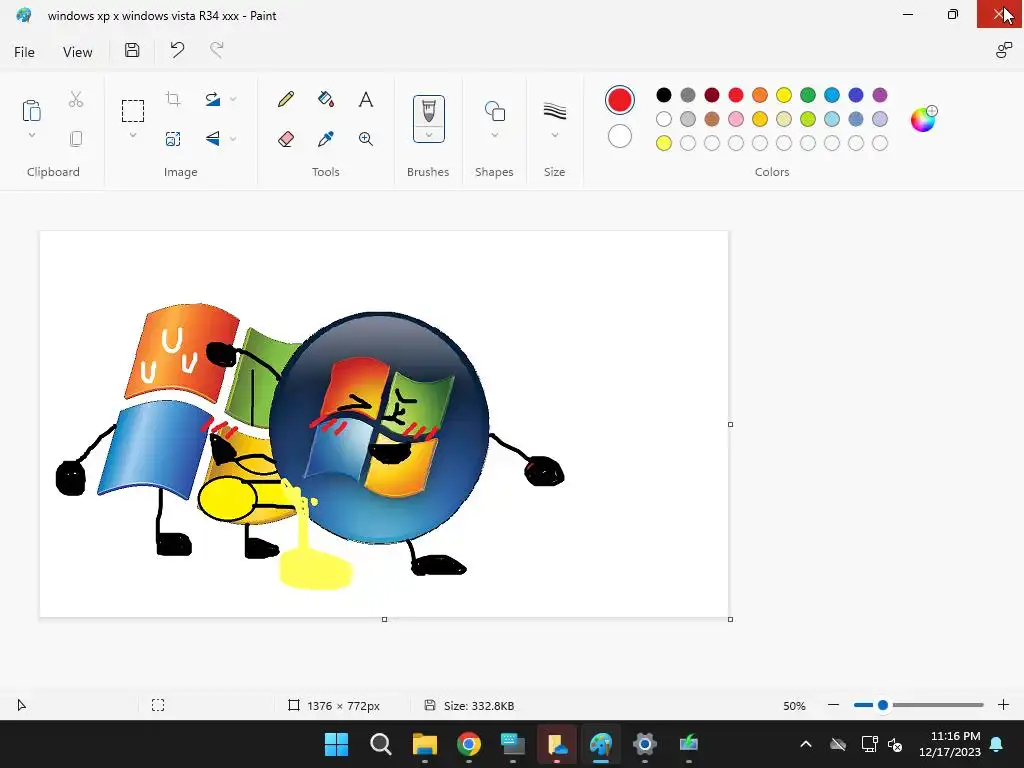Pick the purple color swatch
1024x768 pixels.
tap(880, 95)
